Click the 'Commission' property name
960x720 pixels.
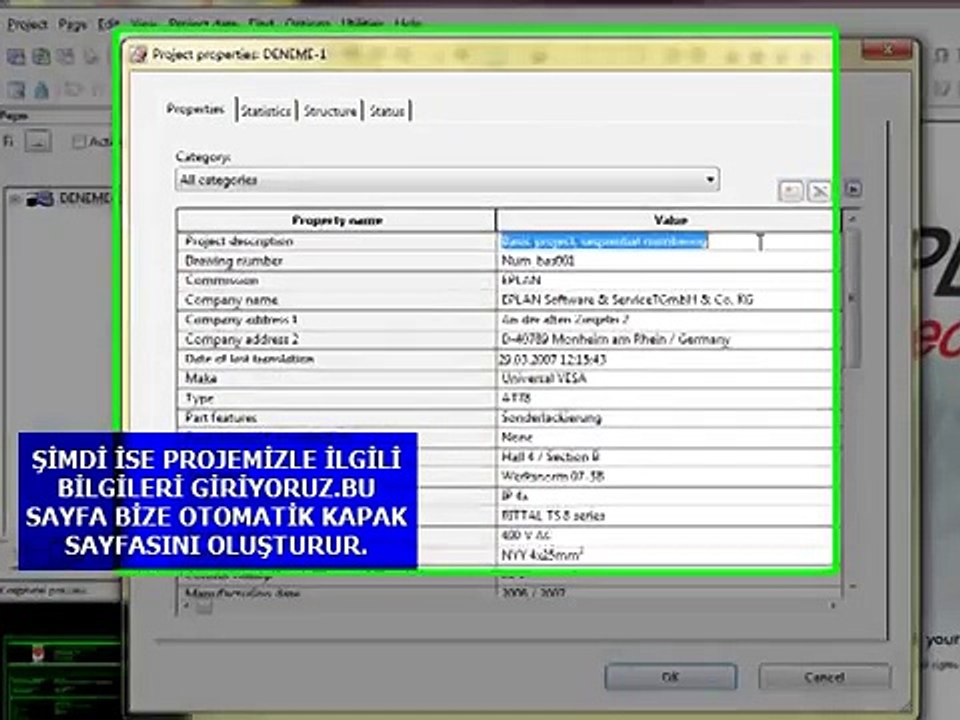point(222,280)
